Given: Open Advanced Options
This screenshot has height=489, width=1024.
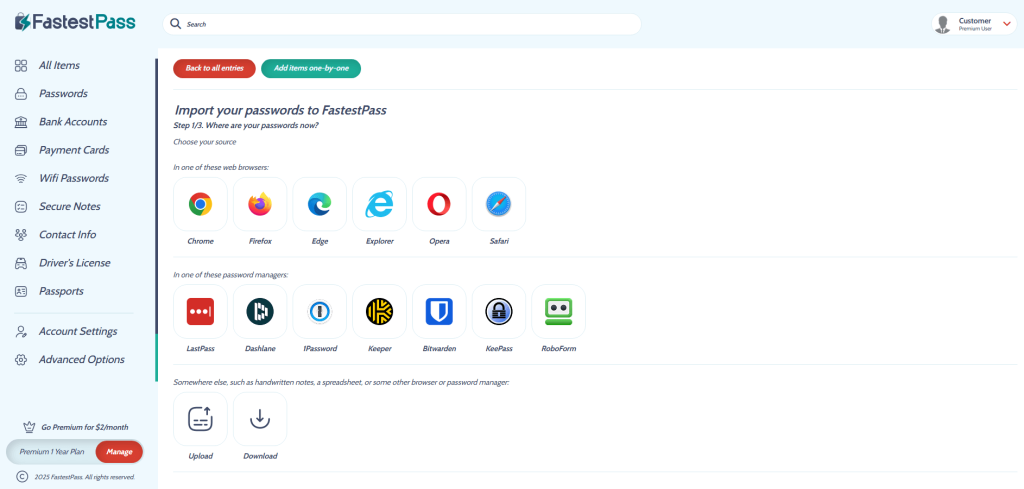Looking at the screenshot, I should pyautogui.click(x=82, y=359).
